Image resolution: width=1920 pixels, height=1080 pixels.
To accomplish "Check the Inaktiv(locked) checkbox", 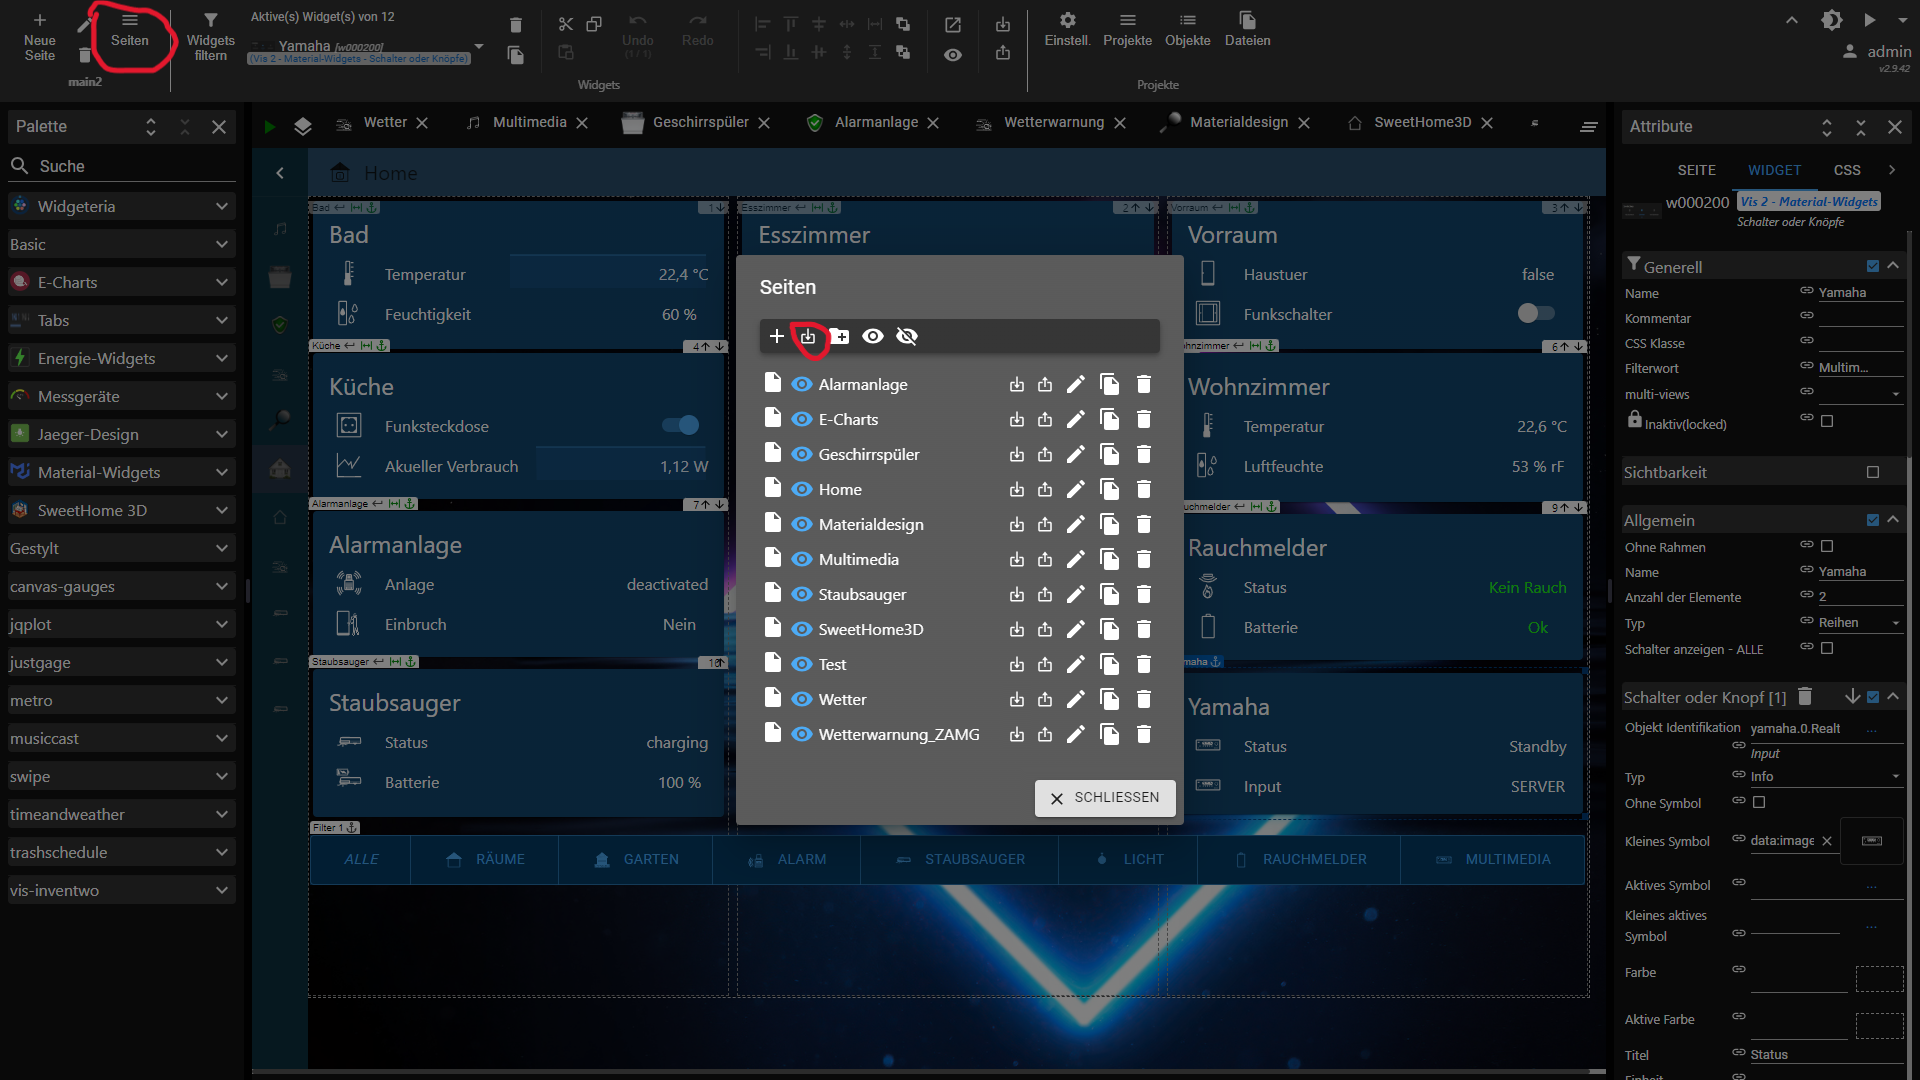I will pos(1827,422).
